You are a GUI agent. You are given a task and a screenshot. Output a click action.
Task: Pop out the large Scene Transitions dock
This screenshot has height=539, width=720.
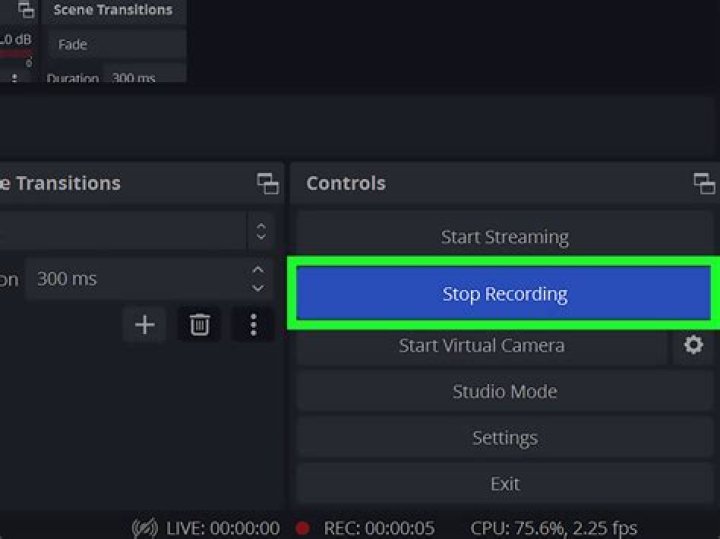(x=267, y=183)
